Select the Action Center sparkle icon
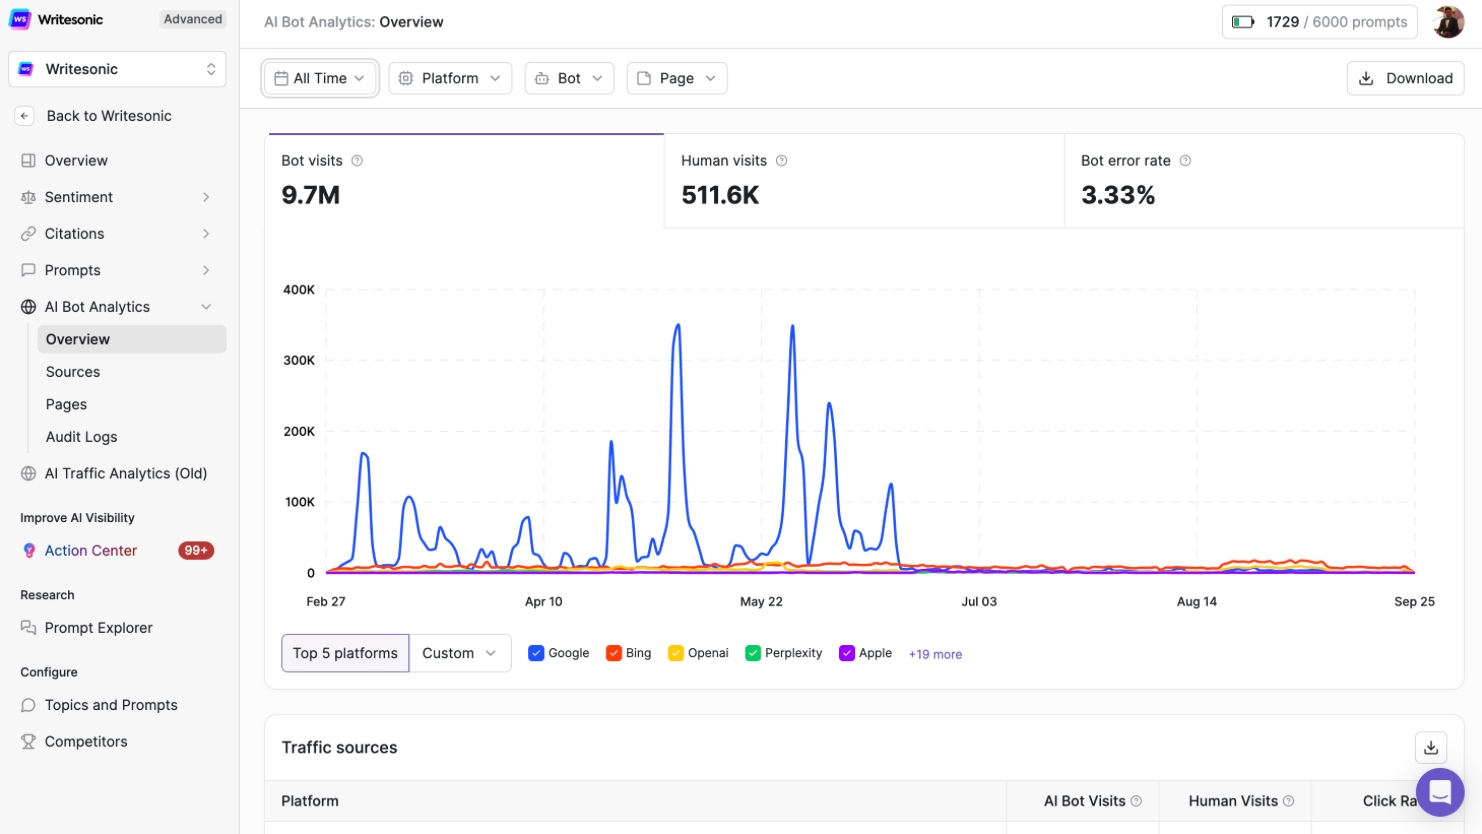Viewport: 1482px width, 834px height. [30, 551]
